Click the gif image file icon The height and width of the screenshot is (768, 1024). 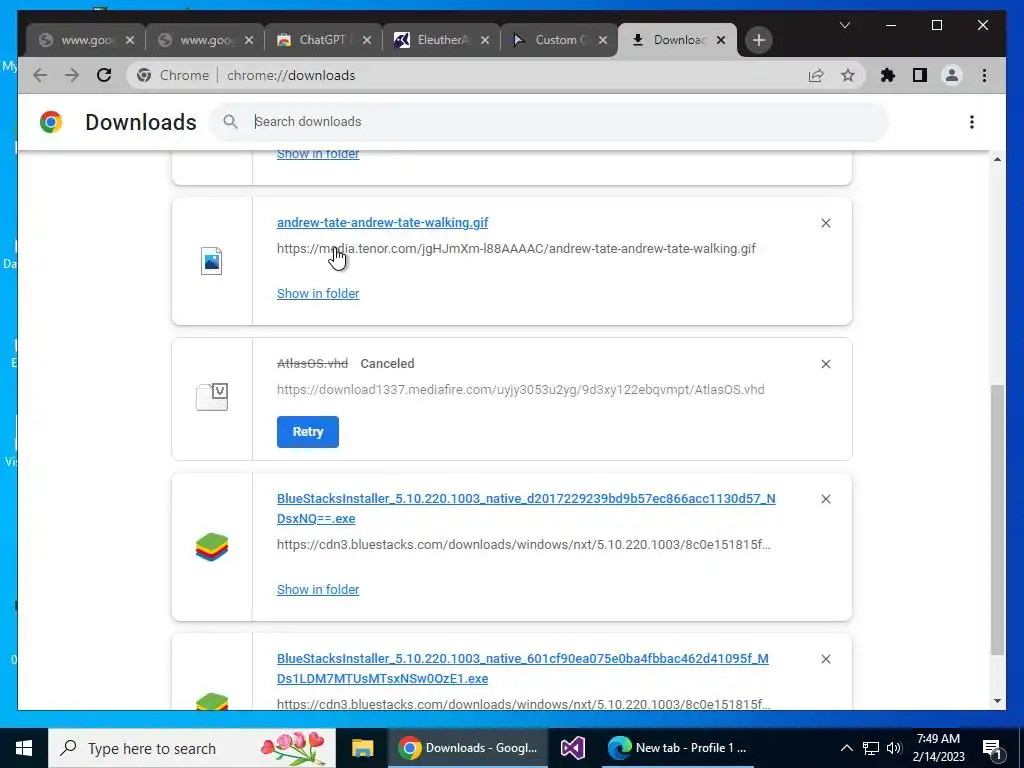pos(212,261)
